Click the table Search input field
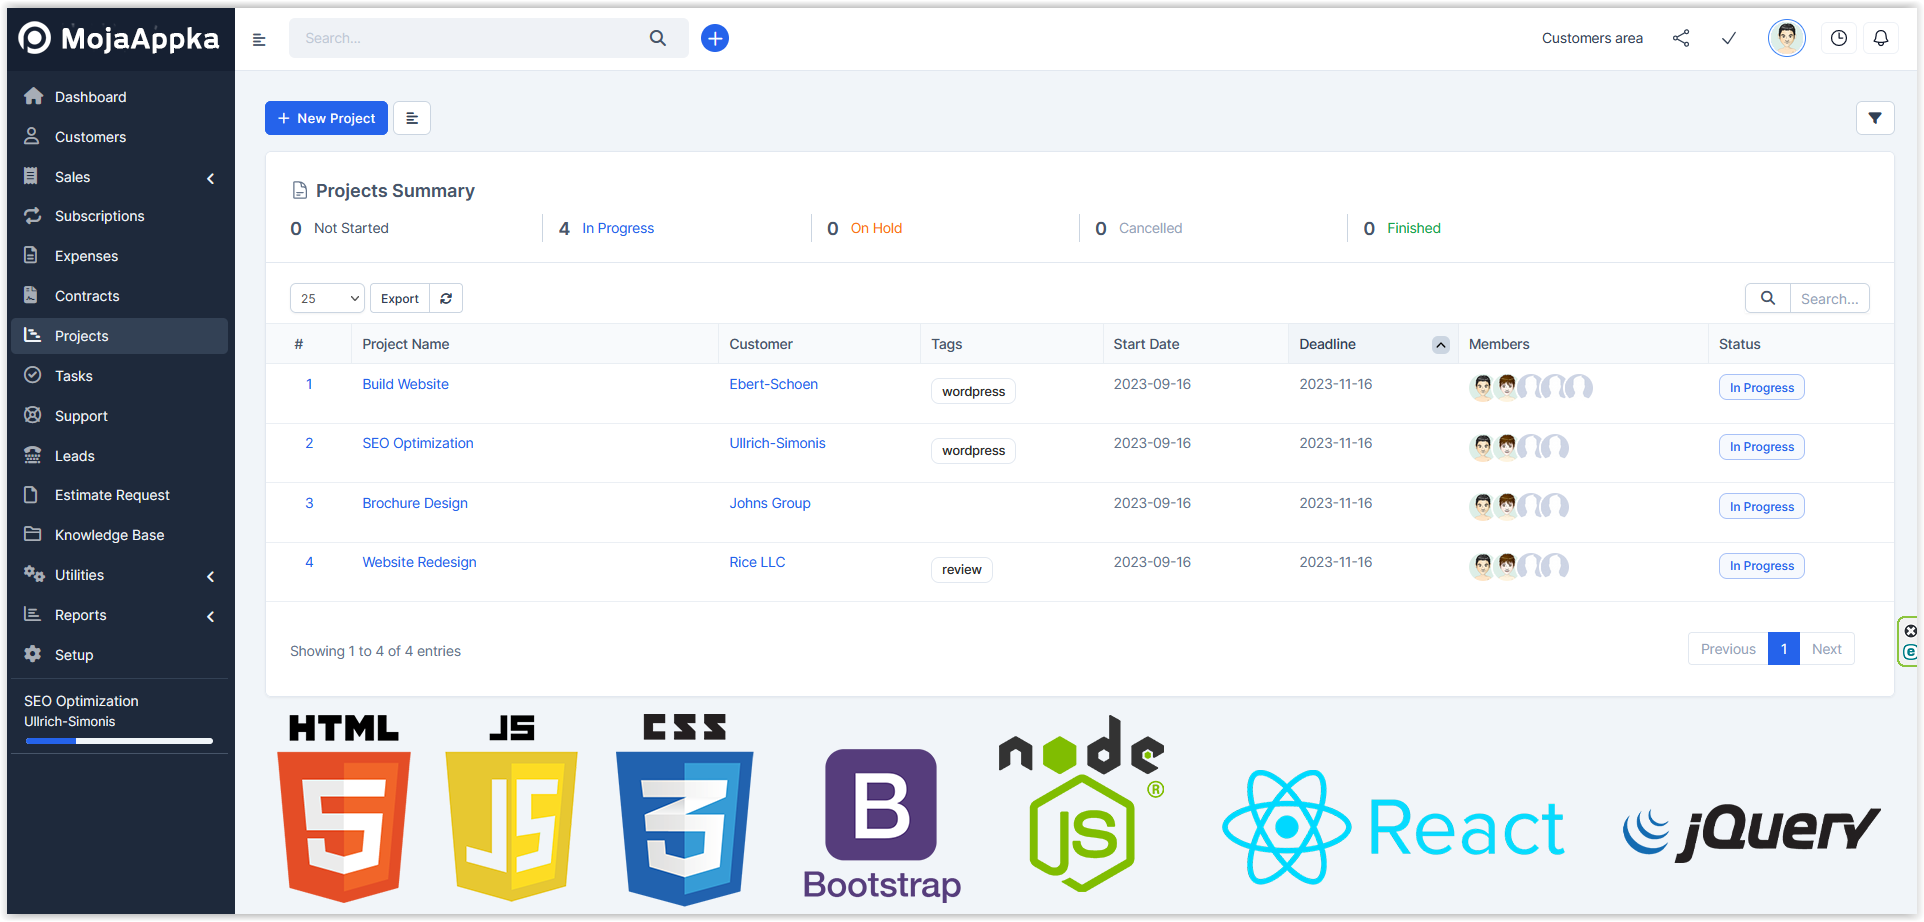Viewport: 1924px width, 922px height. tap(1829, 298)
